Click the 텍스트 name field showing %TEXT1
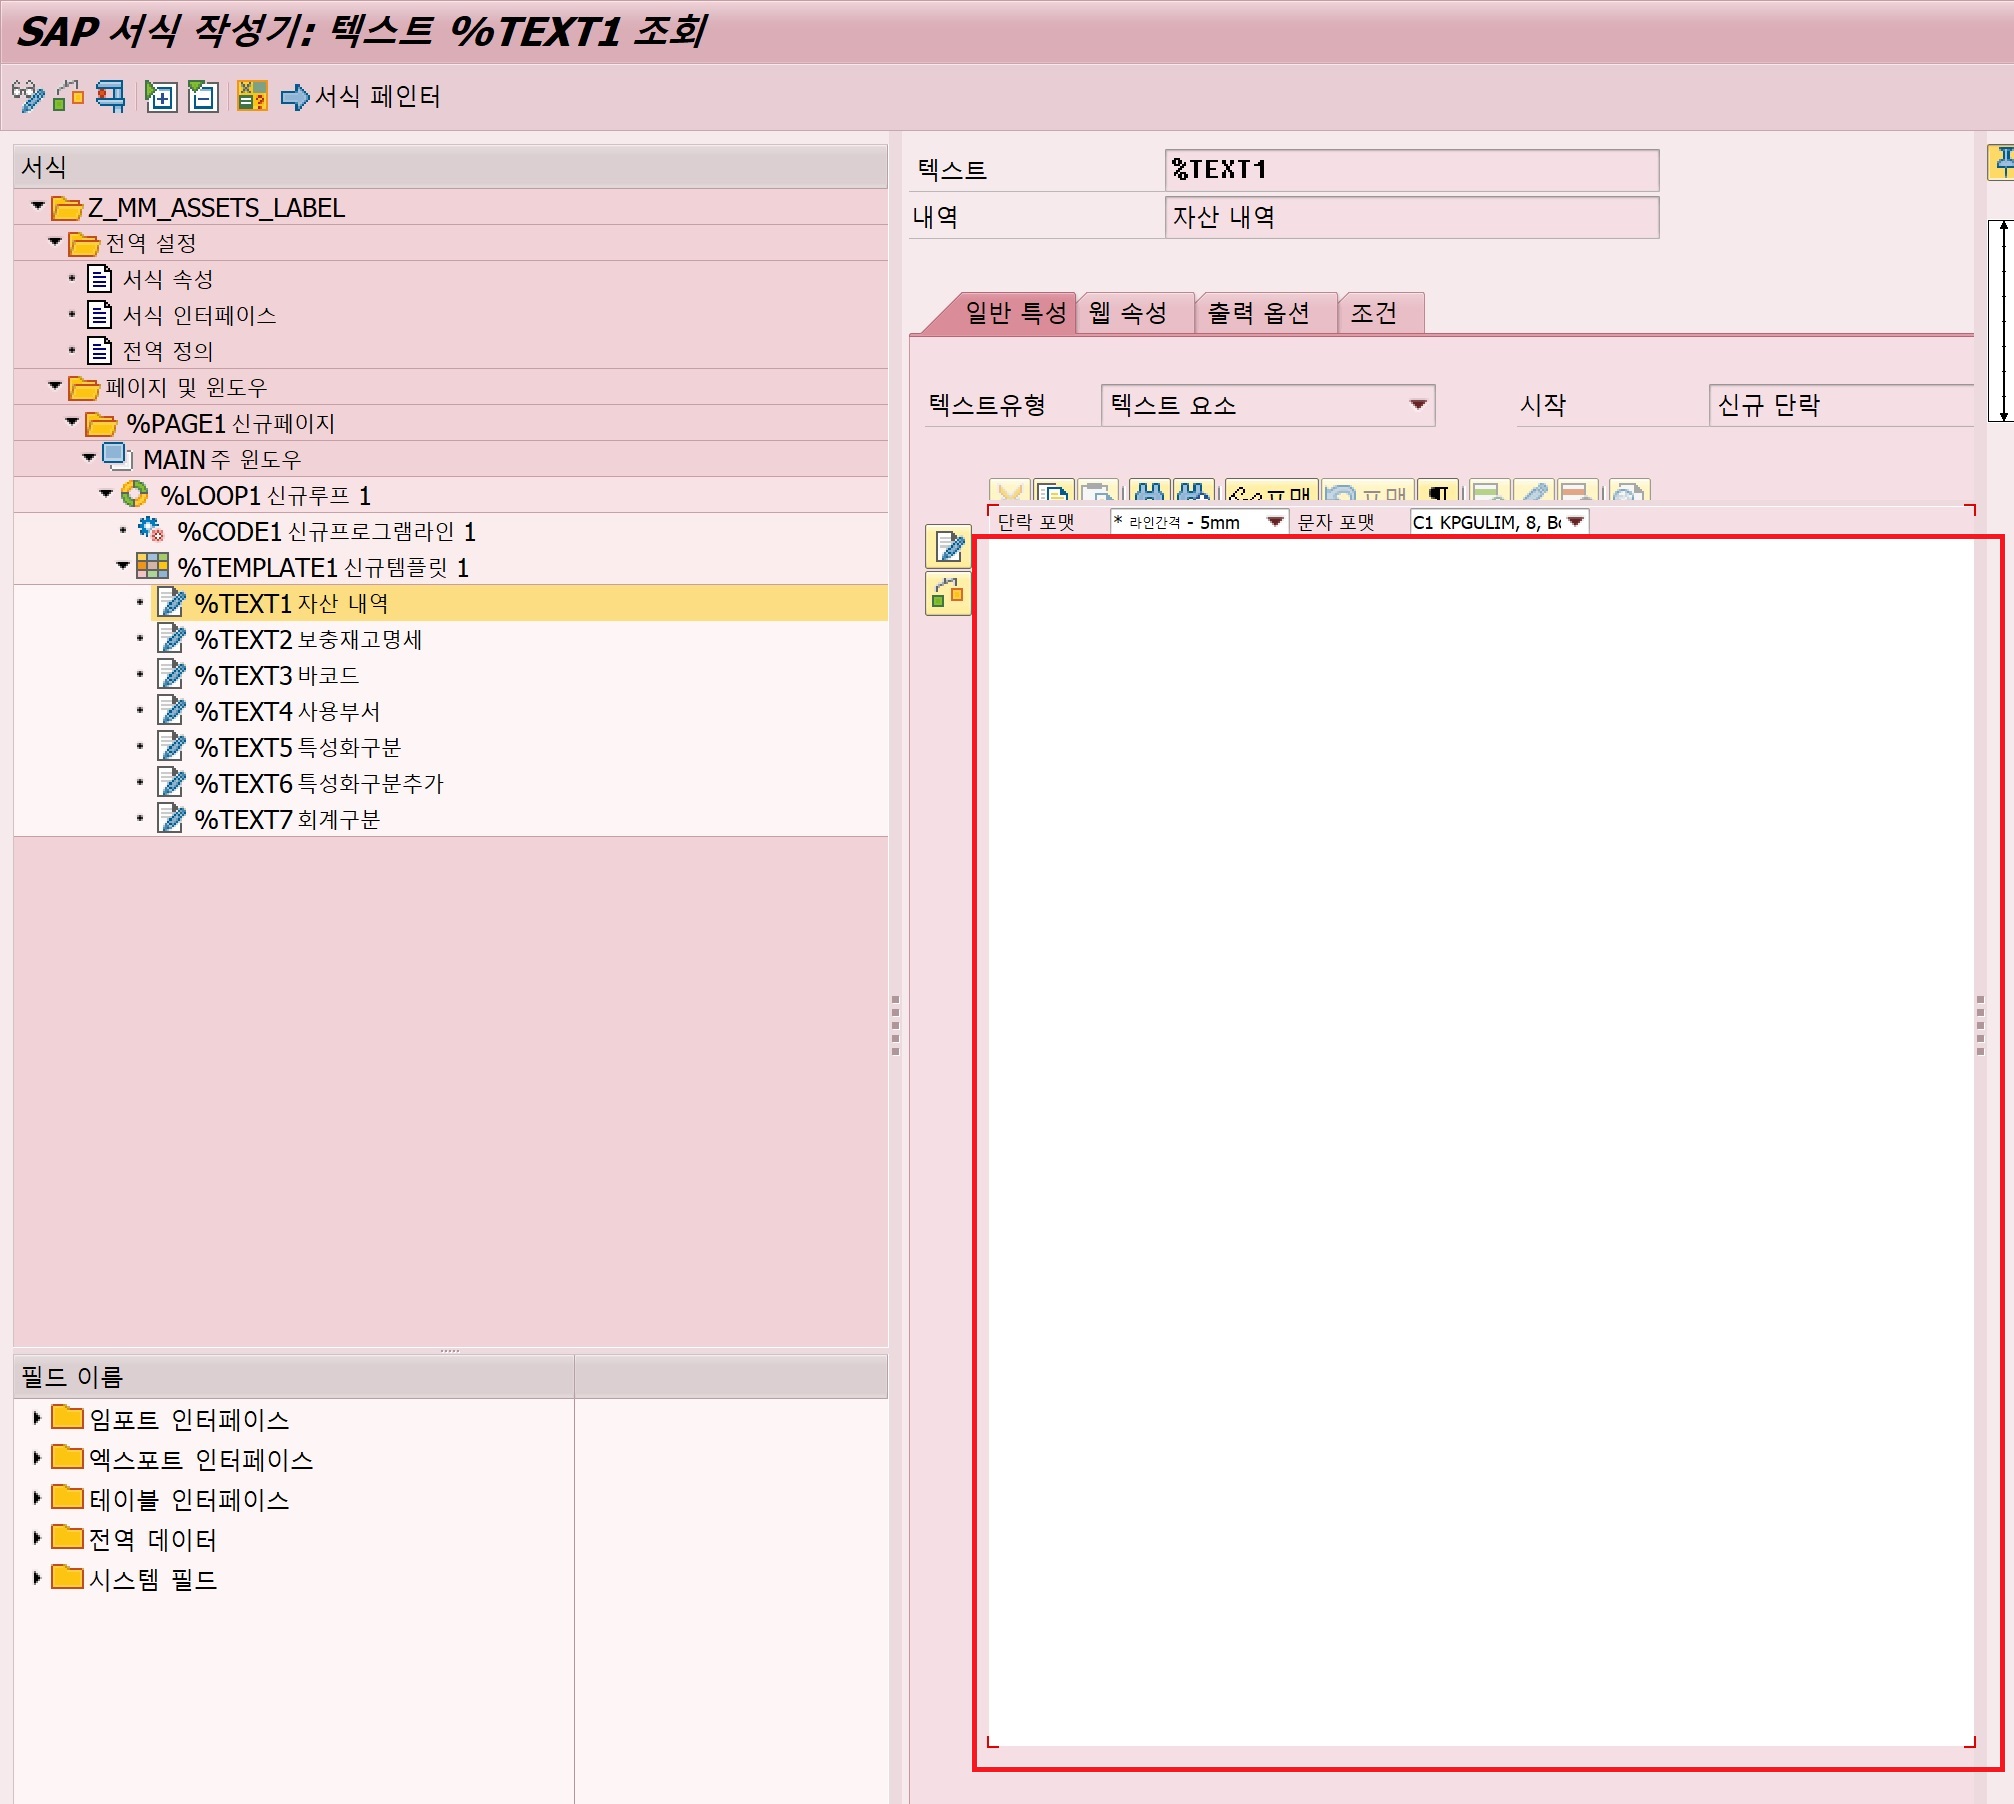 coord(1412,170)
